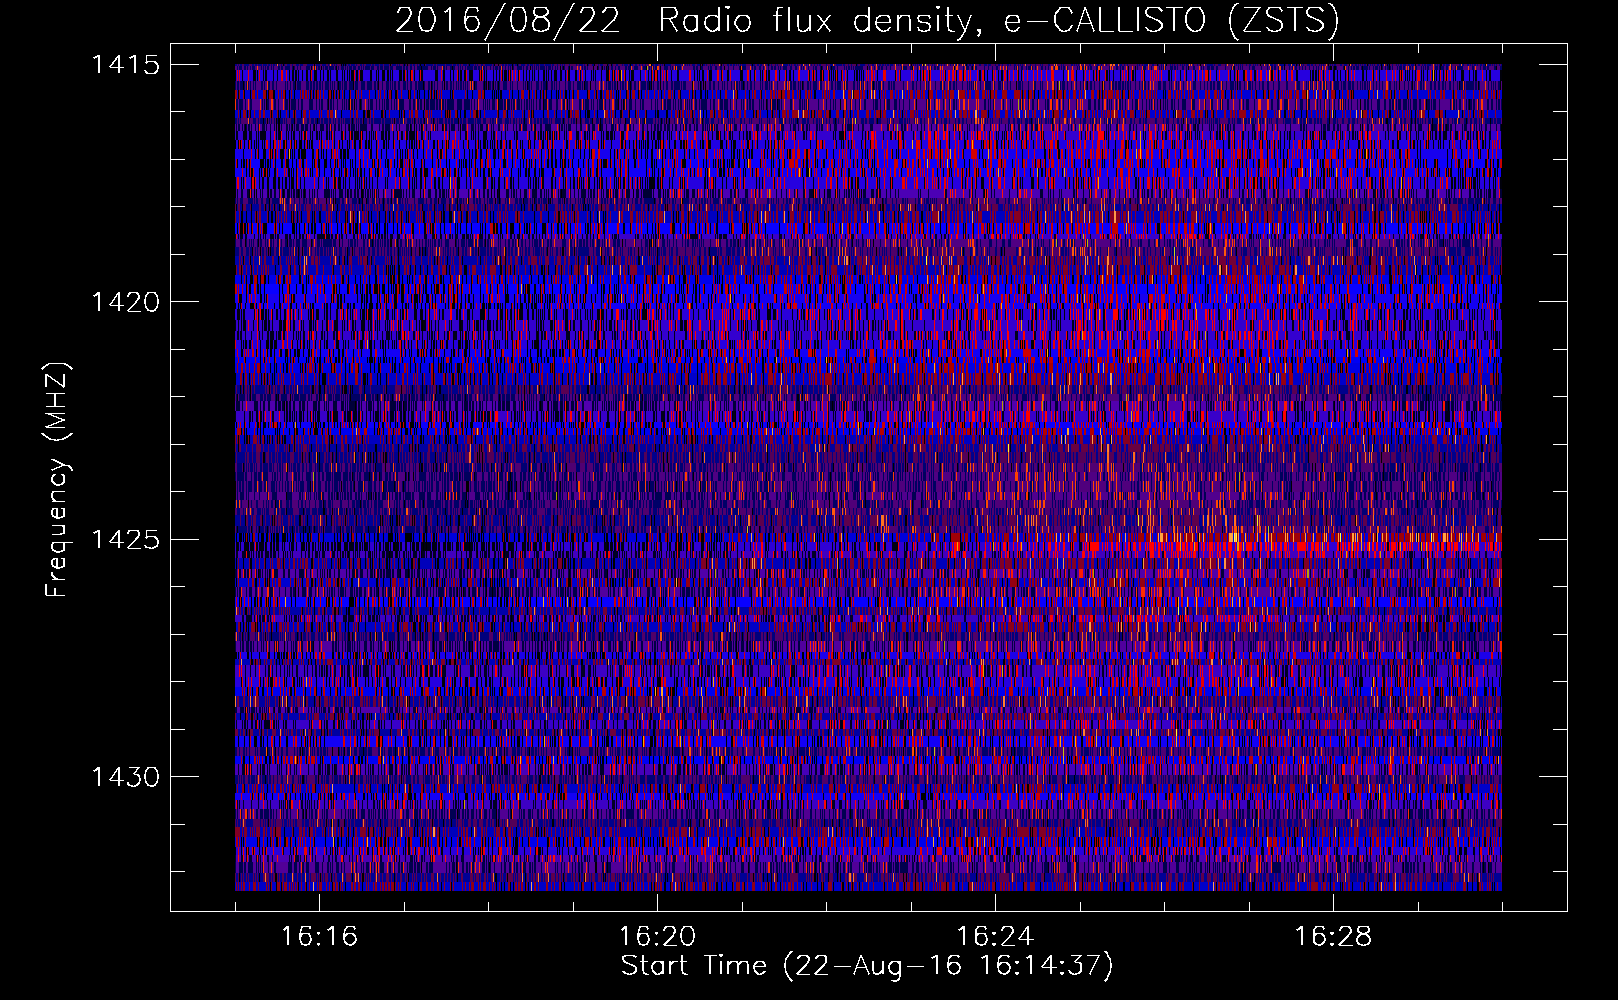The image size is (1618, 1000).
Task: Click the 16:16 time tick label
Action: [x=319, y=937]
